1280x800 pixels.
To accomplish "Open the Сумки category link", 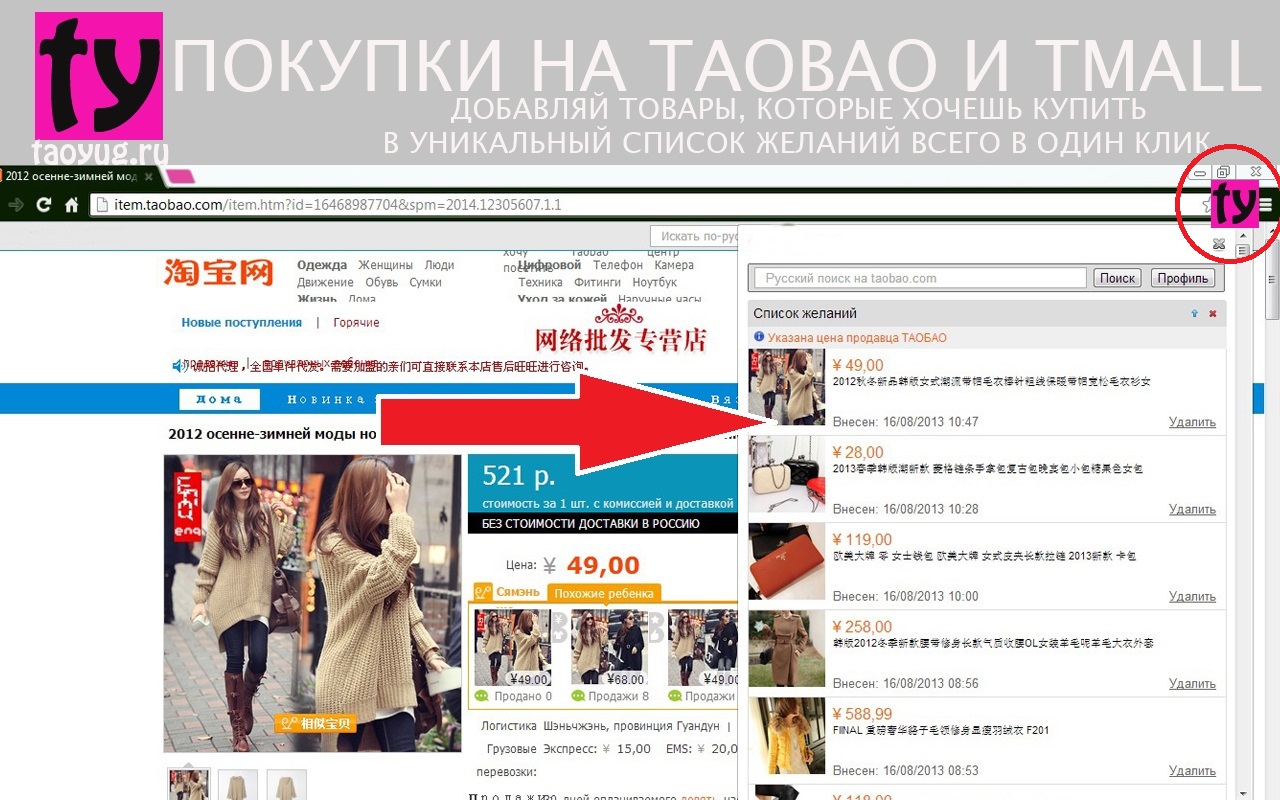I will (x=425, y=282).
